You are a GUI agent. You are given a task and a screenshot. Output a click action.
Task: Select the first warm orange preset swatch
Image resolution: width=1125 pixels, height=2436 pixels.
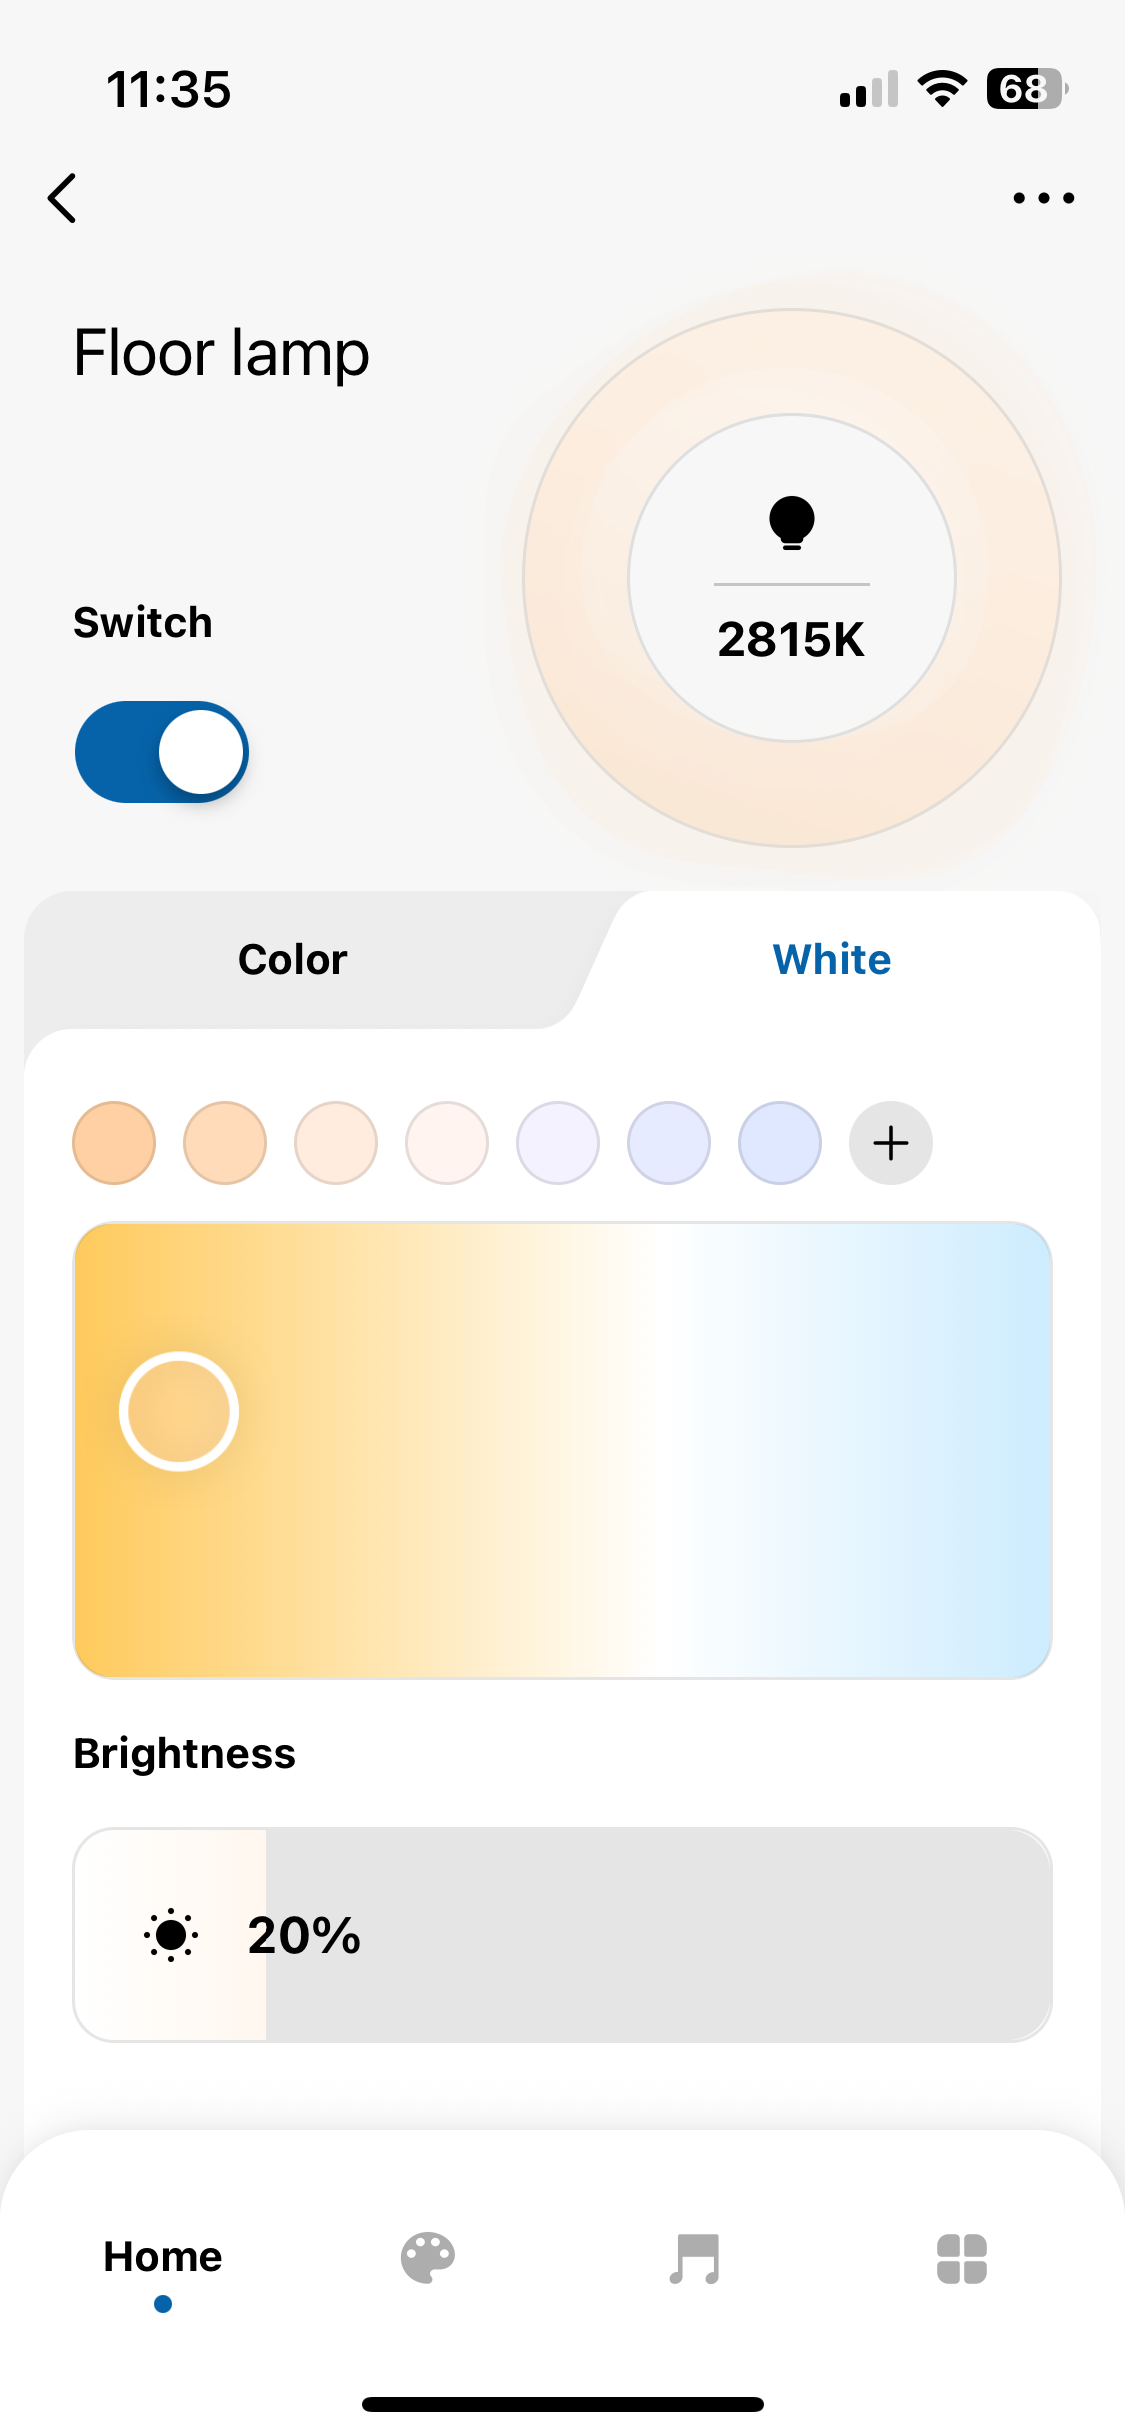[114, 1143]
